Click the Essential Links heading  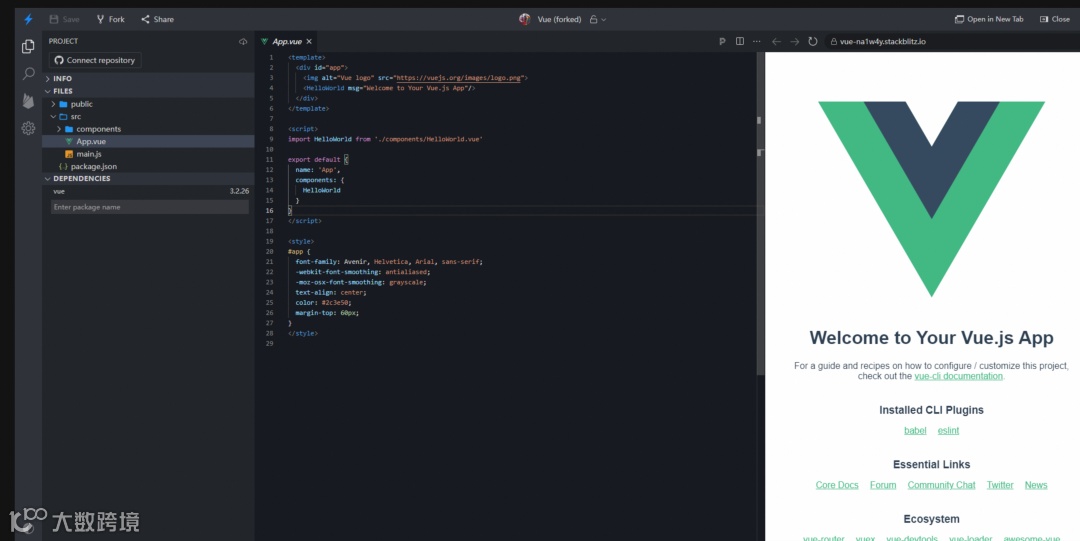pyautogui.click(x=931, y=465)
